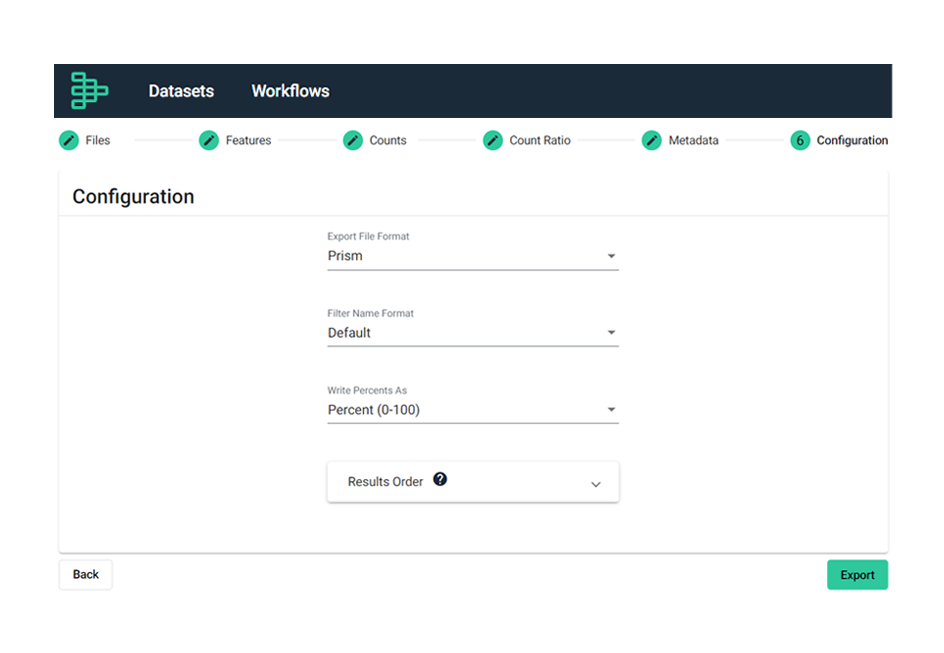Image resolution: width=944 pixels, height=653 pixels.
Task: Click the Results Order panel title text
Action: [385, 482]
